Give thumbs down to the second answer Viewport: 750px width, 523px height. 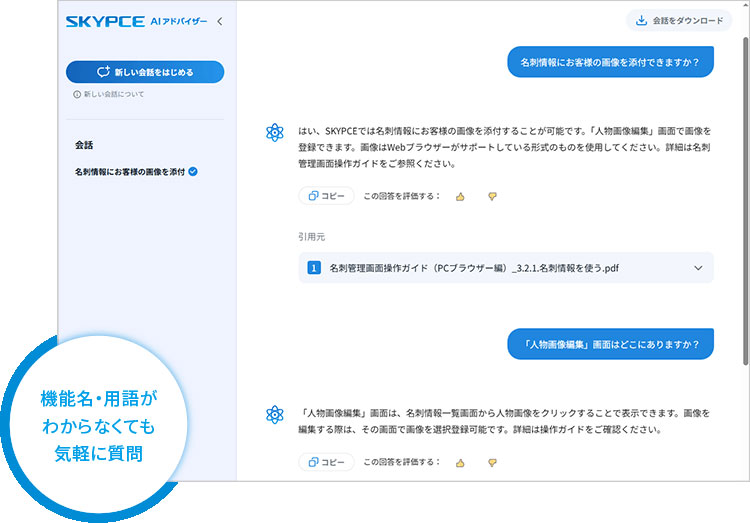[x=492, y=463]
